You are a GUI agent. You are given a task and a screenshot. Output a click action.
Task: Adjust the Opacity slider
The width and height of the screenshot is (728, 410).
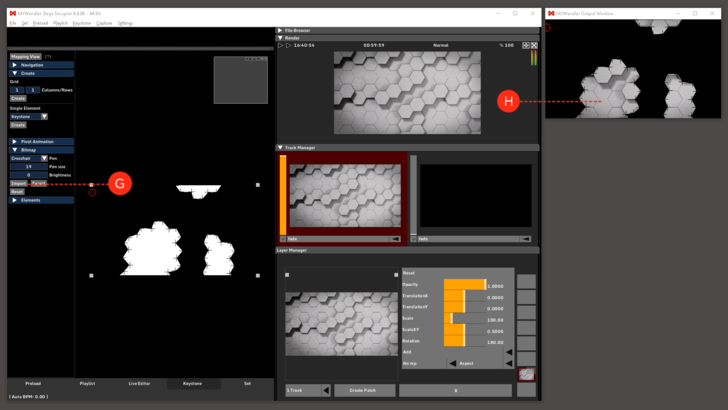click(465, 285)
